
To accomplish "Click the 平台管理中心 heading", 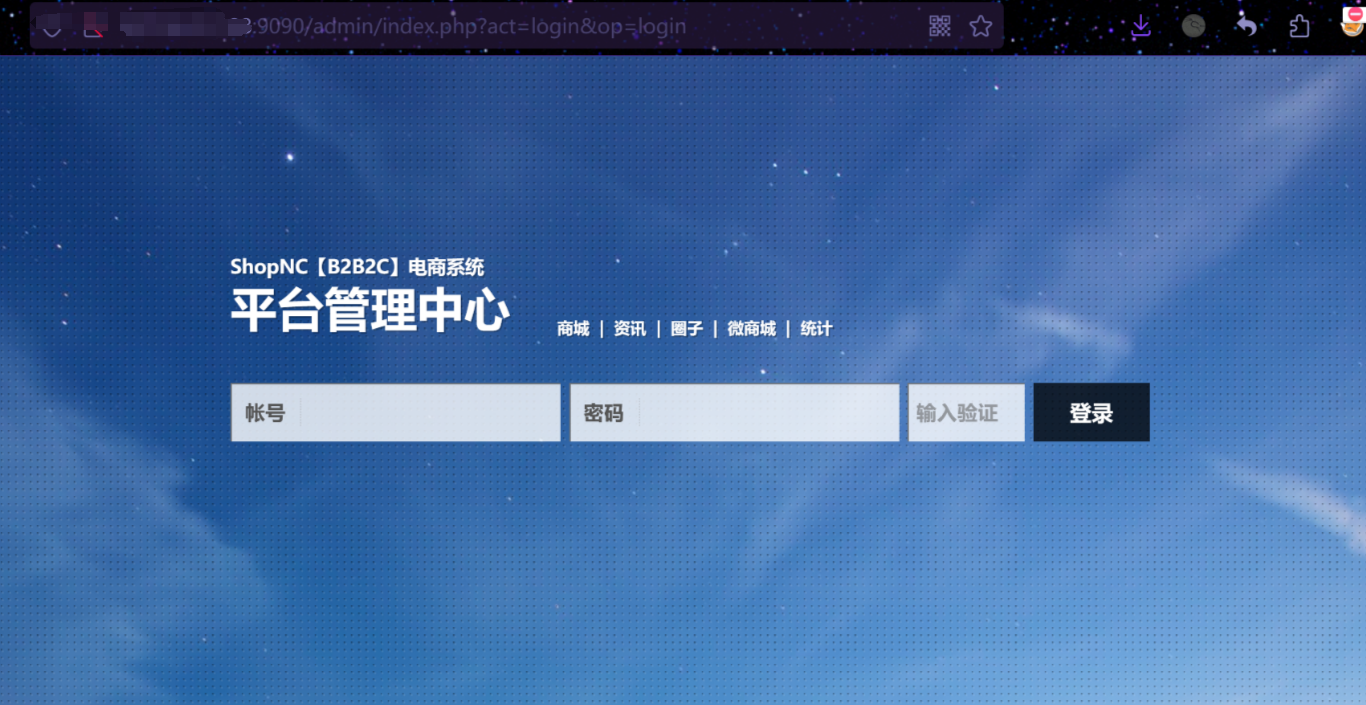I will (x=370, y=311).
